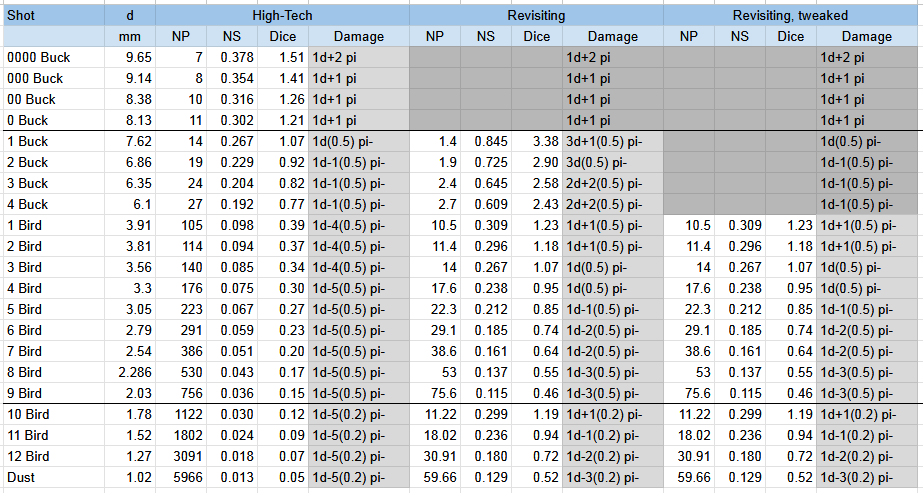
Task: Click the 'Revisiting, tweaked' header cell
Action: tap(790, 15)
